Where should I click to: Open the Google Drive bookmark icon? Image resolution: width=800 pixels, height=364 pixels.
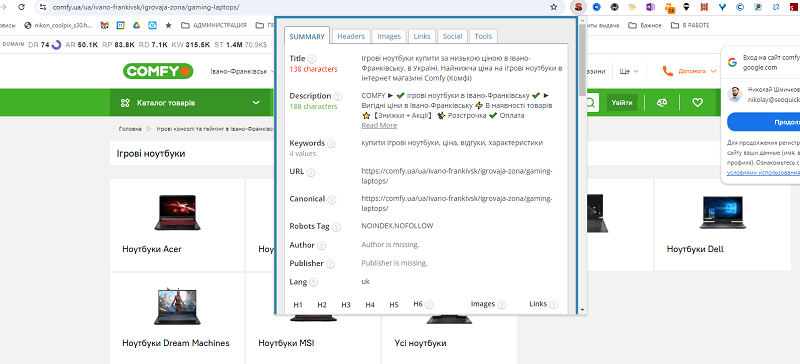tap(136, 25)
